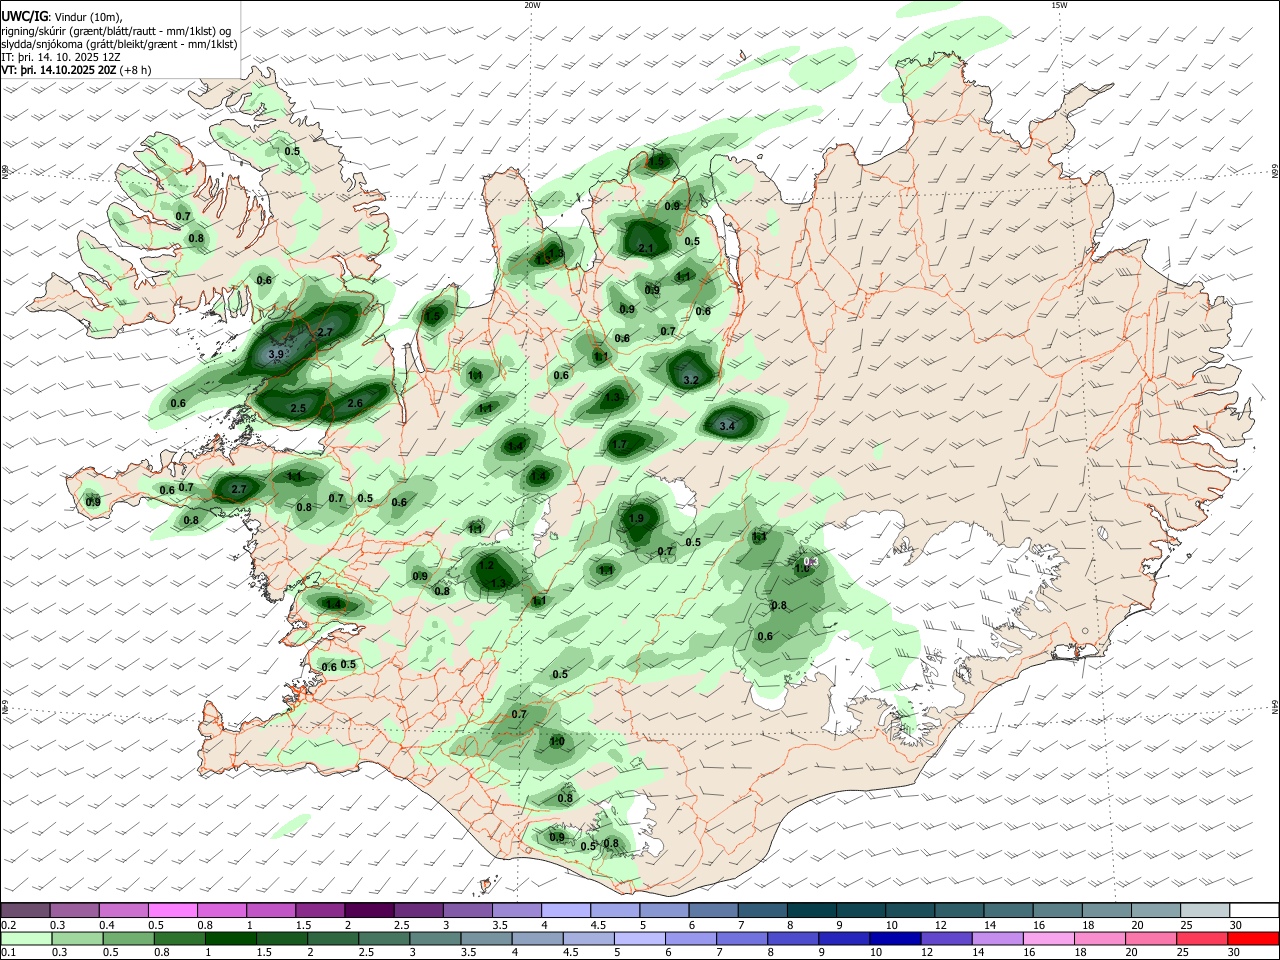Click the 66N latitude label on right edge
This screenshot has height=960, width=1280.
1275,171
